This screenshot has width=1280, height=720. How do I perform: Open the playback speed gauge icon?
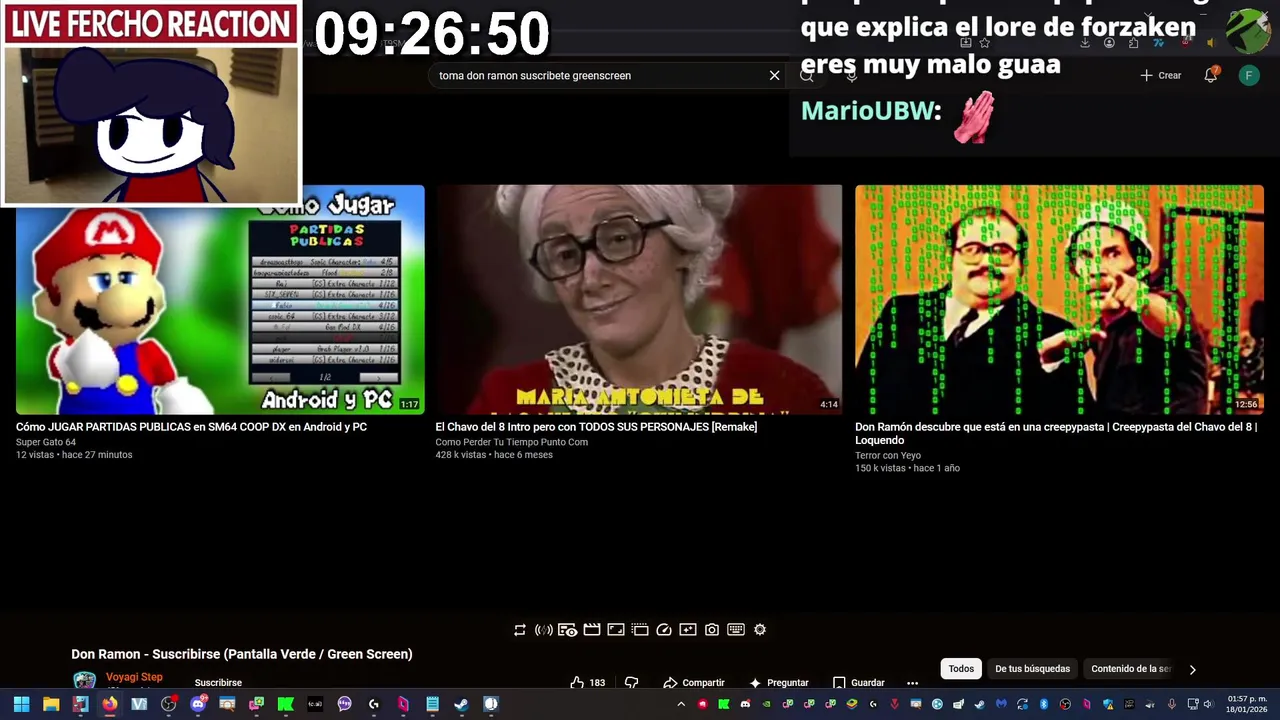pos(664,630)
